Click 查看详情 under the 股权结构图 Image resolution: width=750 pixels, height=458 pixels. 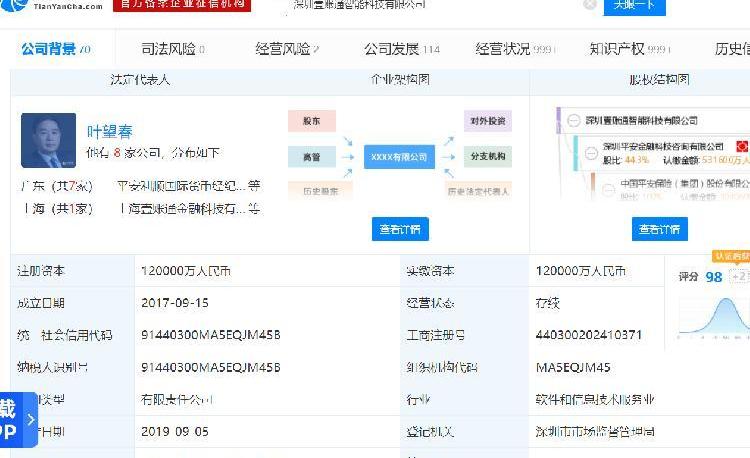pyautogui.click(x=660, y=229)
